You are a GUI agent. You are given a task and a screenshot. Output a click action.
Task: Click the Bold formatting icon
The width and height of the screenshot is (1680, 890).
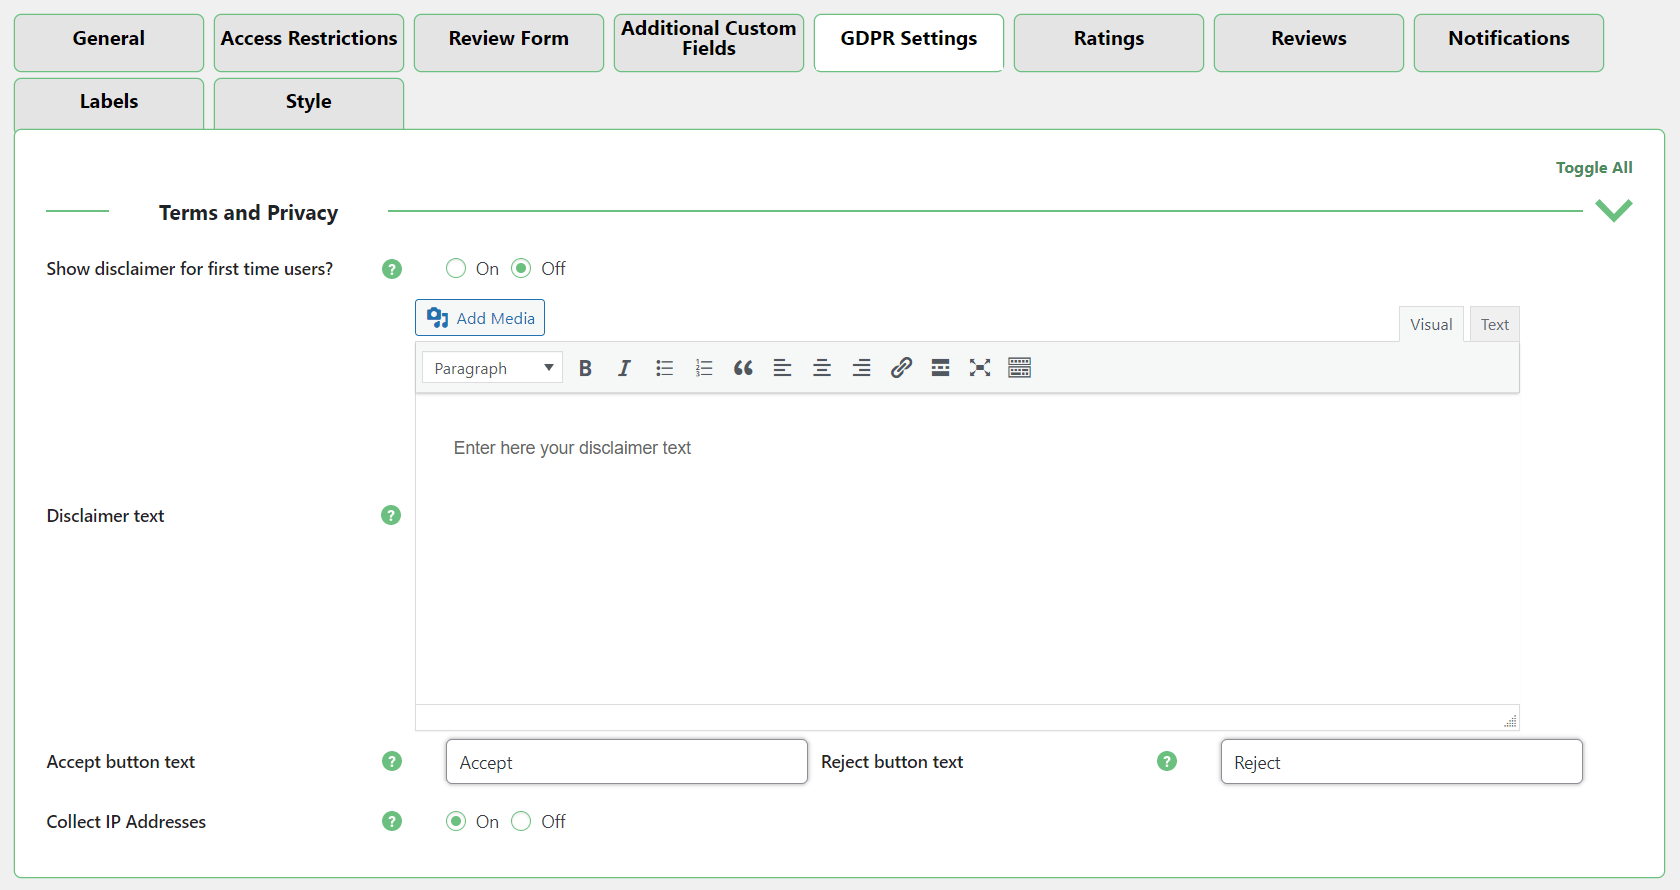585,368
